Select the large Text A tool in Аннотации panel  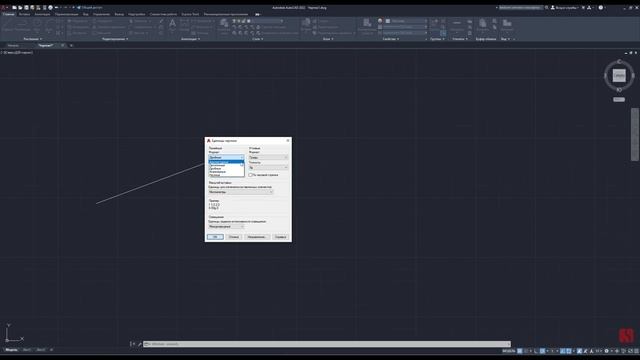(172, 25)
